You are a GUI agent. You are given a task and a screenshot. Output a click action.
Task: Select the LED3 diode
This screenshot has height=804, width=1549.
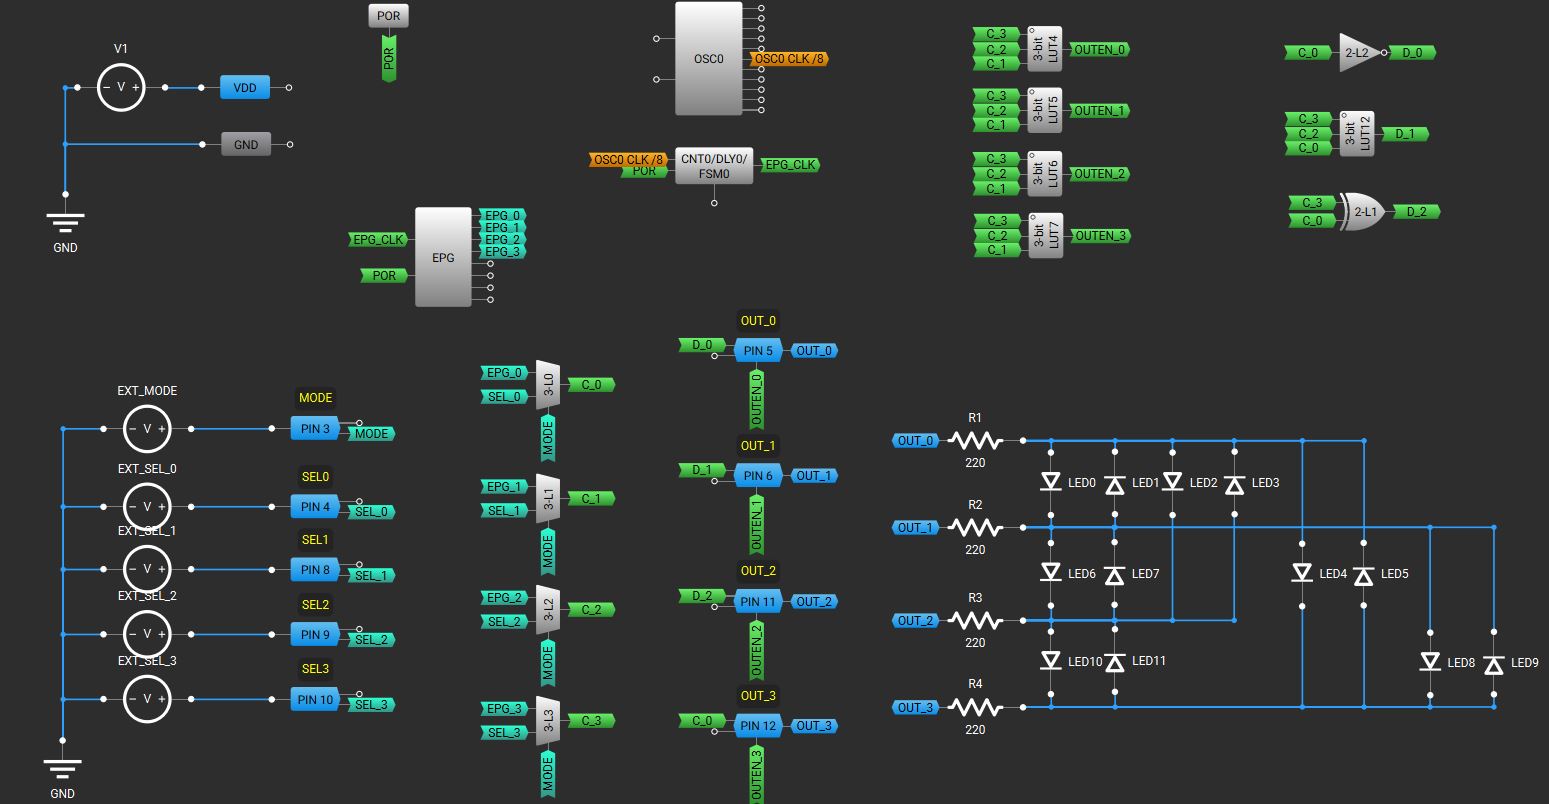(x=1234, y=483)
